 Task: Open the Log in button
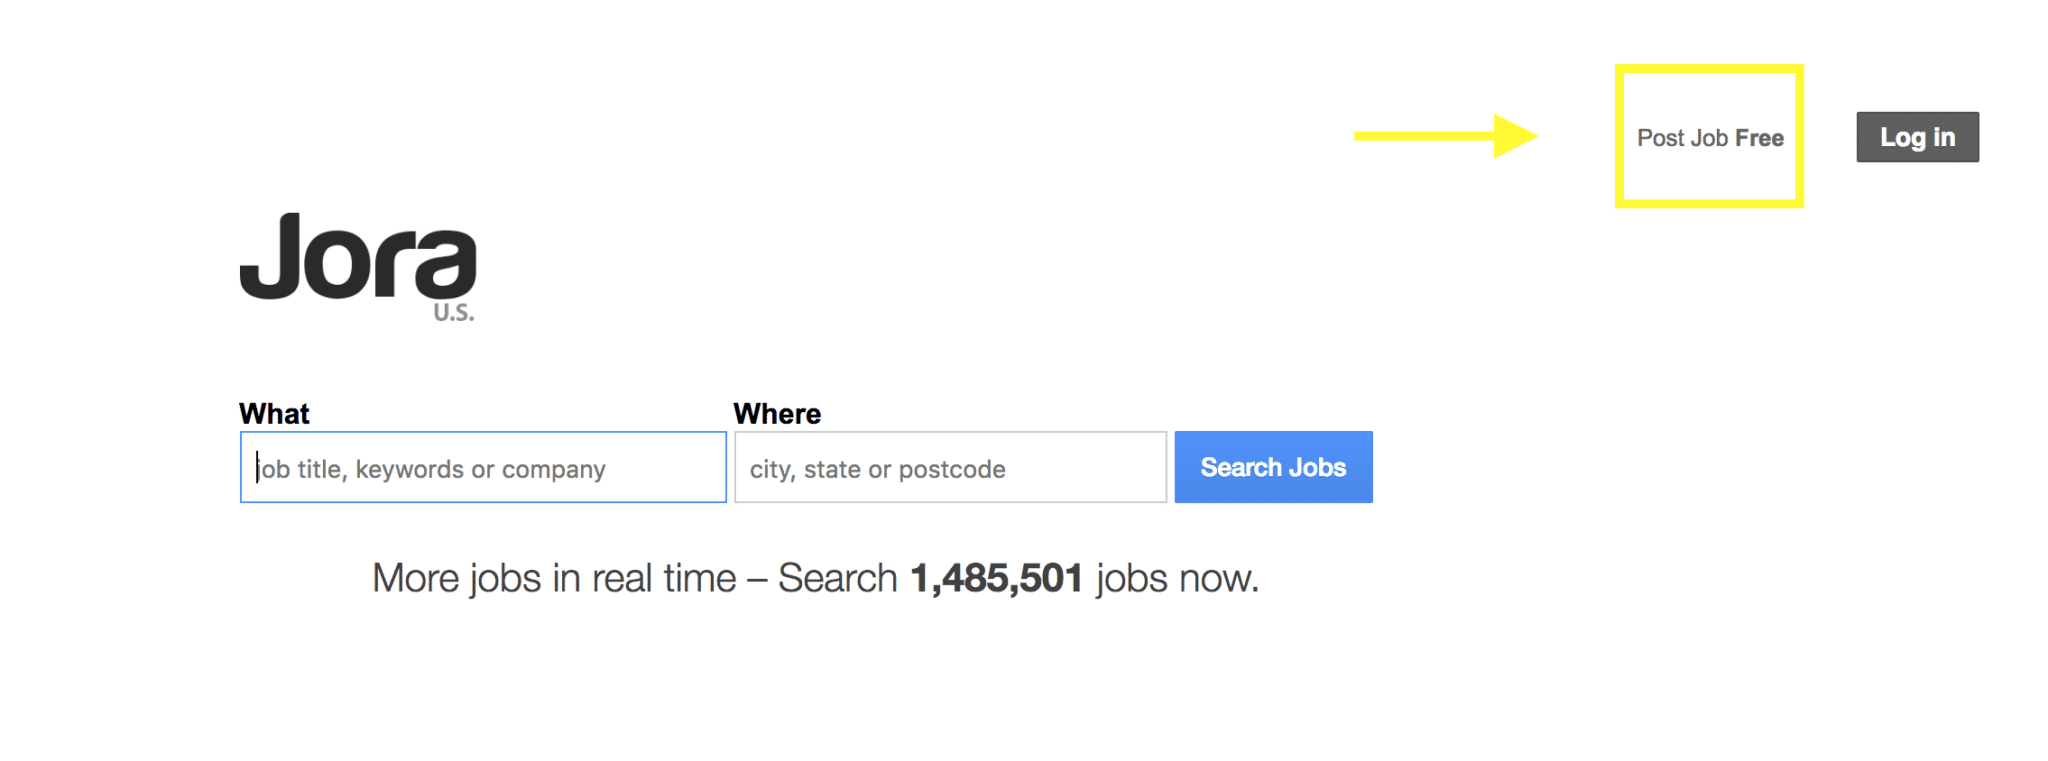click(x=1916, y=137)
